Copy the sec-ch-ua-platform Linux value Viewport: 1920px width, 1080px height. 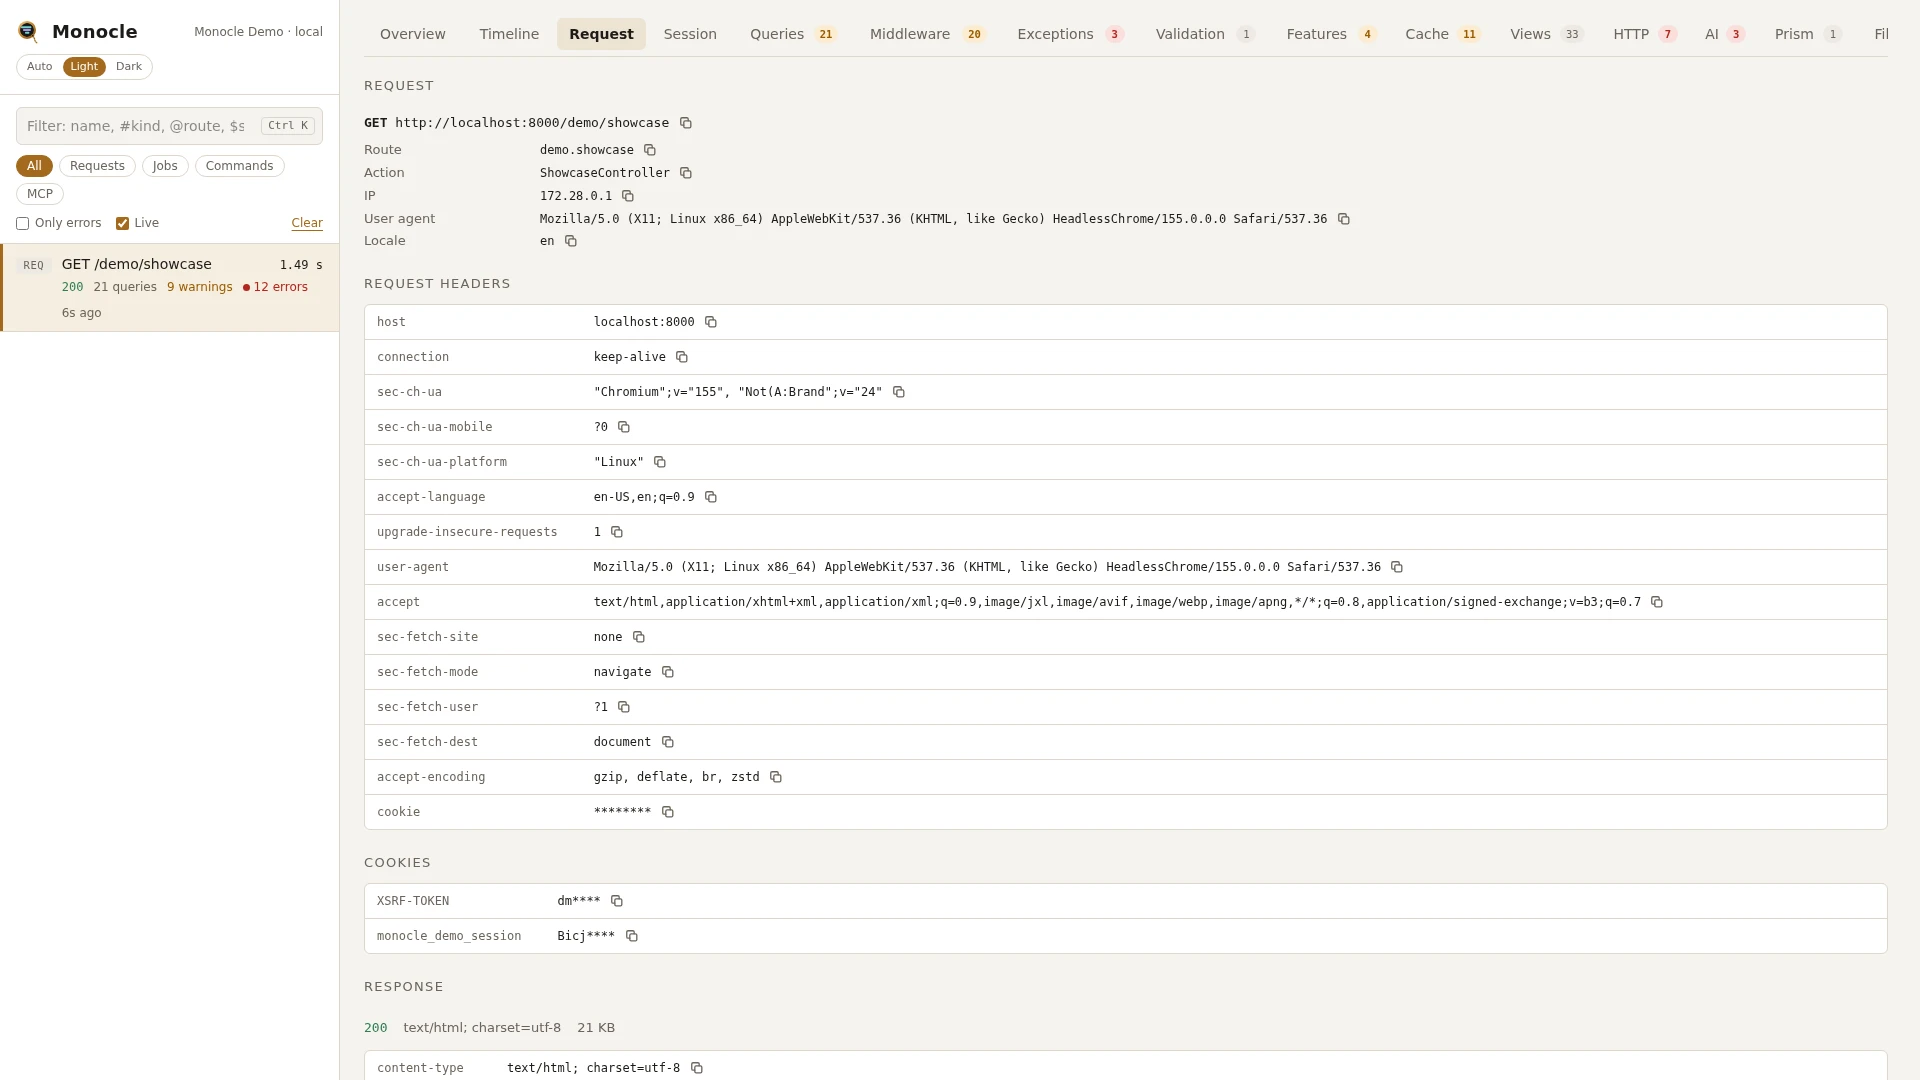click(660, 462)
